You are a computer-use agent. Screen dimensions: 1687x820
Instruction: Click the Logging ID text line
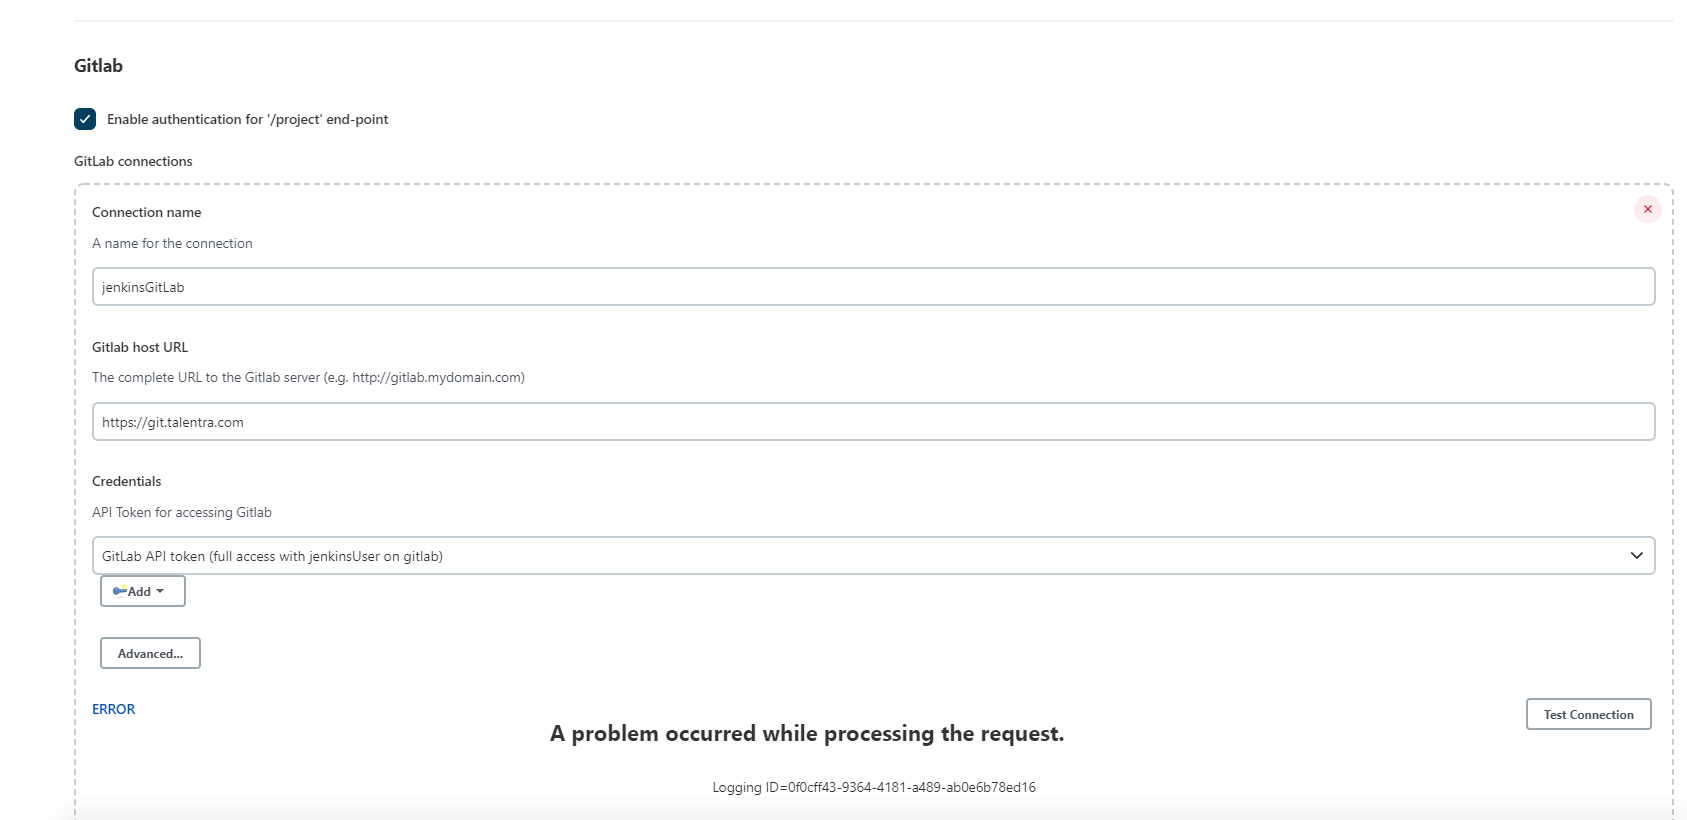pyautogui.click(x=873, y=787)
